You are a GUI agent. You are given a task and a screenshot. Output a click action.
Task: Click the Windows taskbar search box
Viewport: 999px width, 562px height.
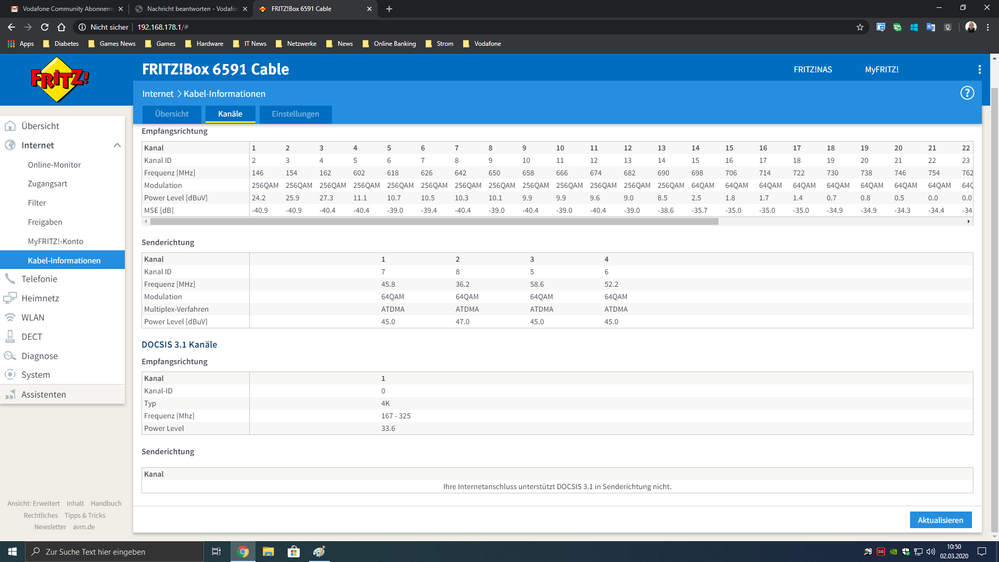[x=115, y=552]
